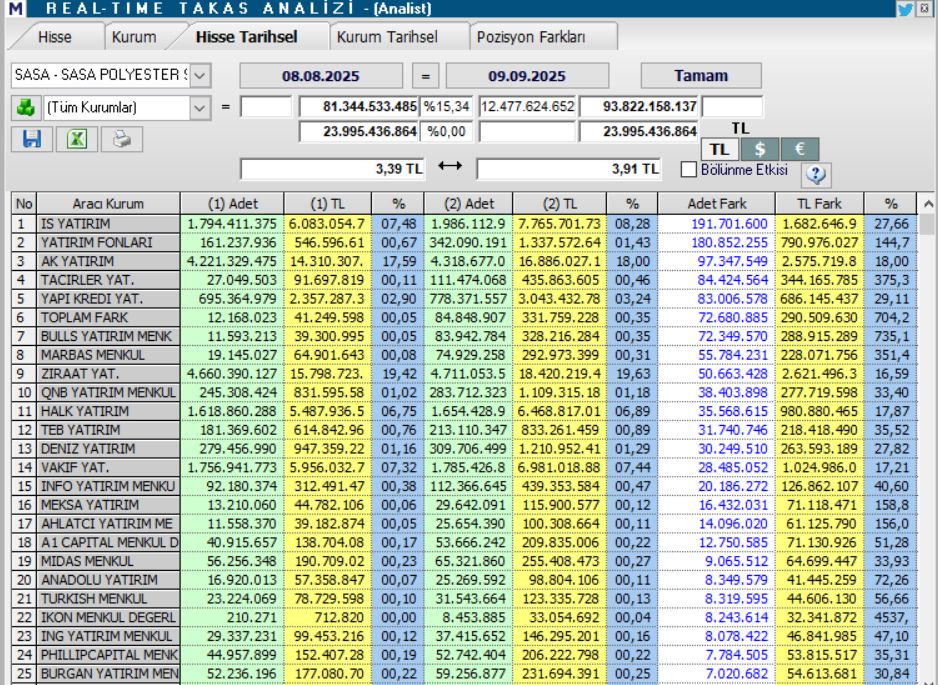This screenshot has width=938, height=685.
Task: Click the 3,39 TL price field
Action: [332, 169]
